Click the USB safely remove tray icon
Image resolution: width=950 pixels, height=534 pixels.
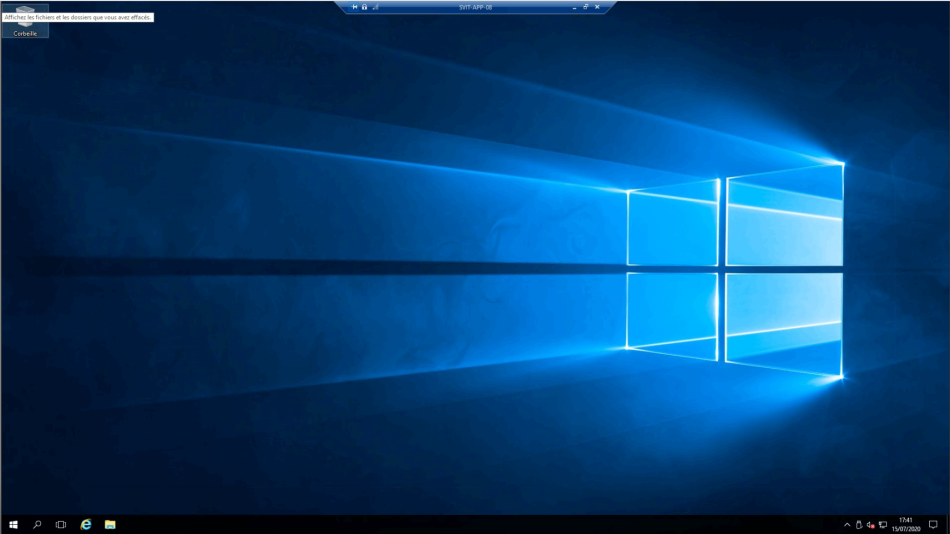859,525
